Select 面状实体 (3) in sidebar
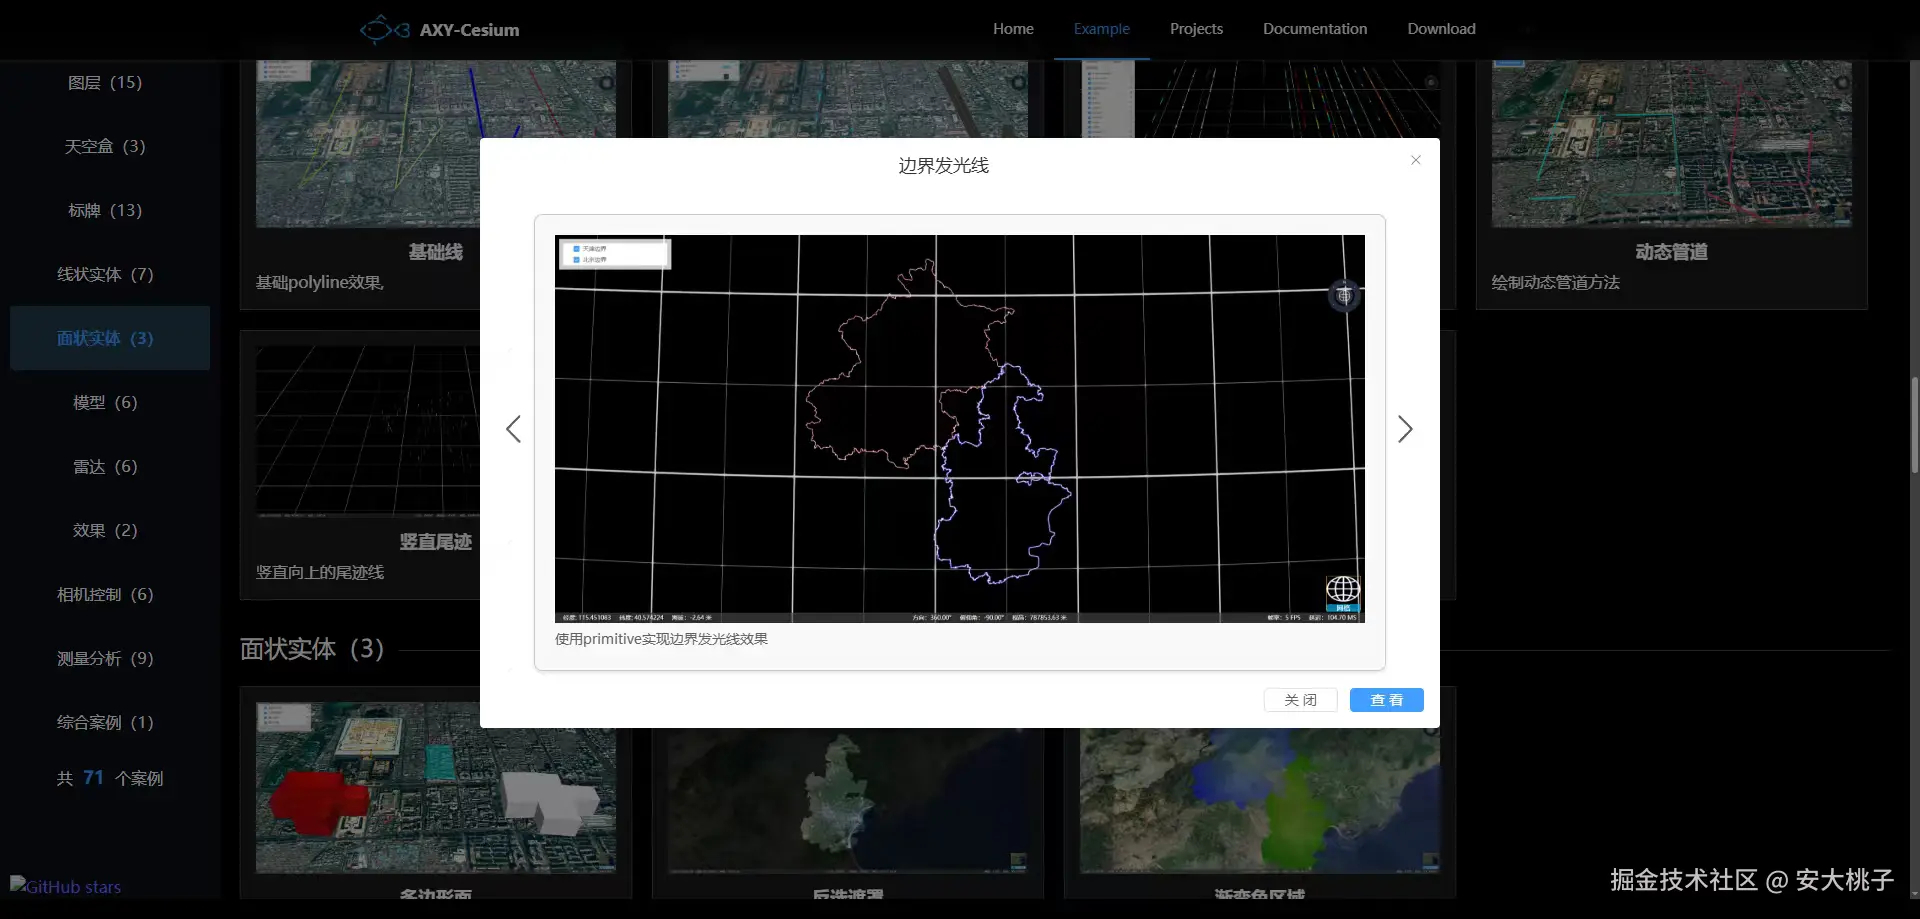 pyautogui.click(x=105, y=338)
